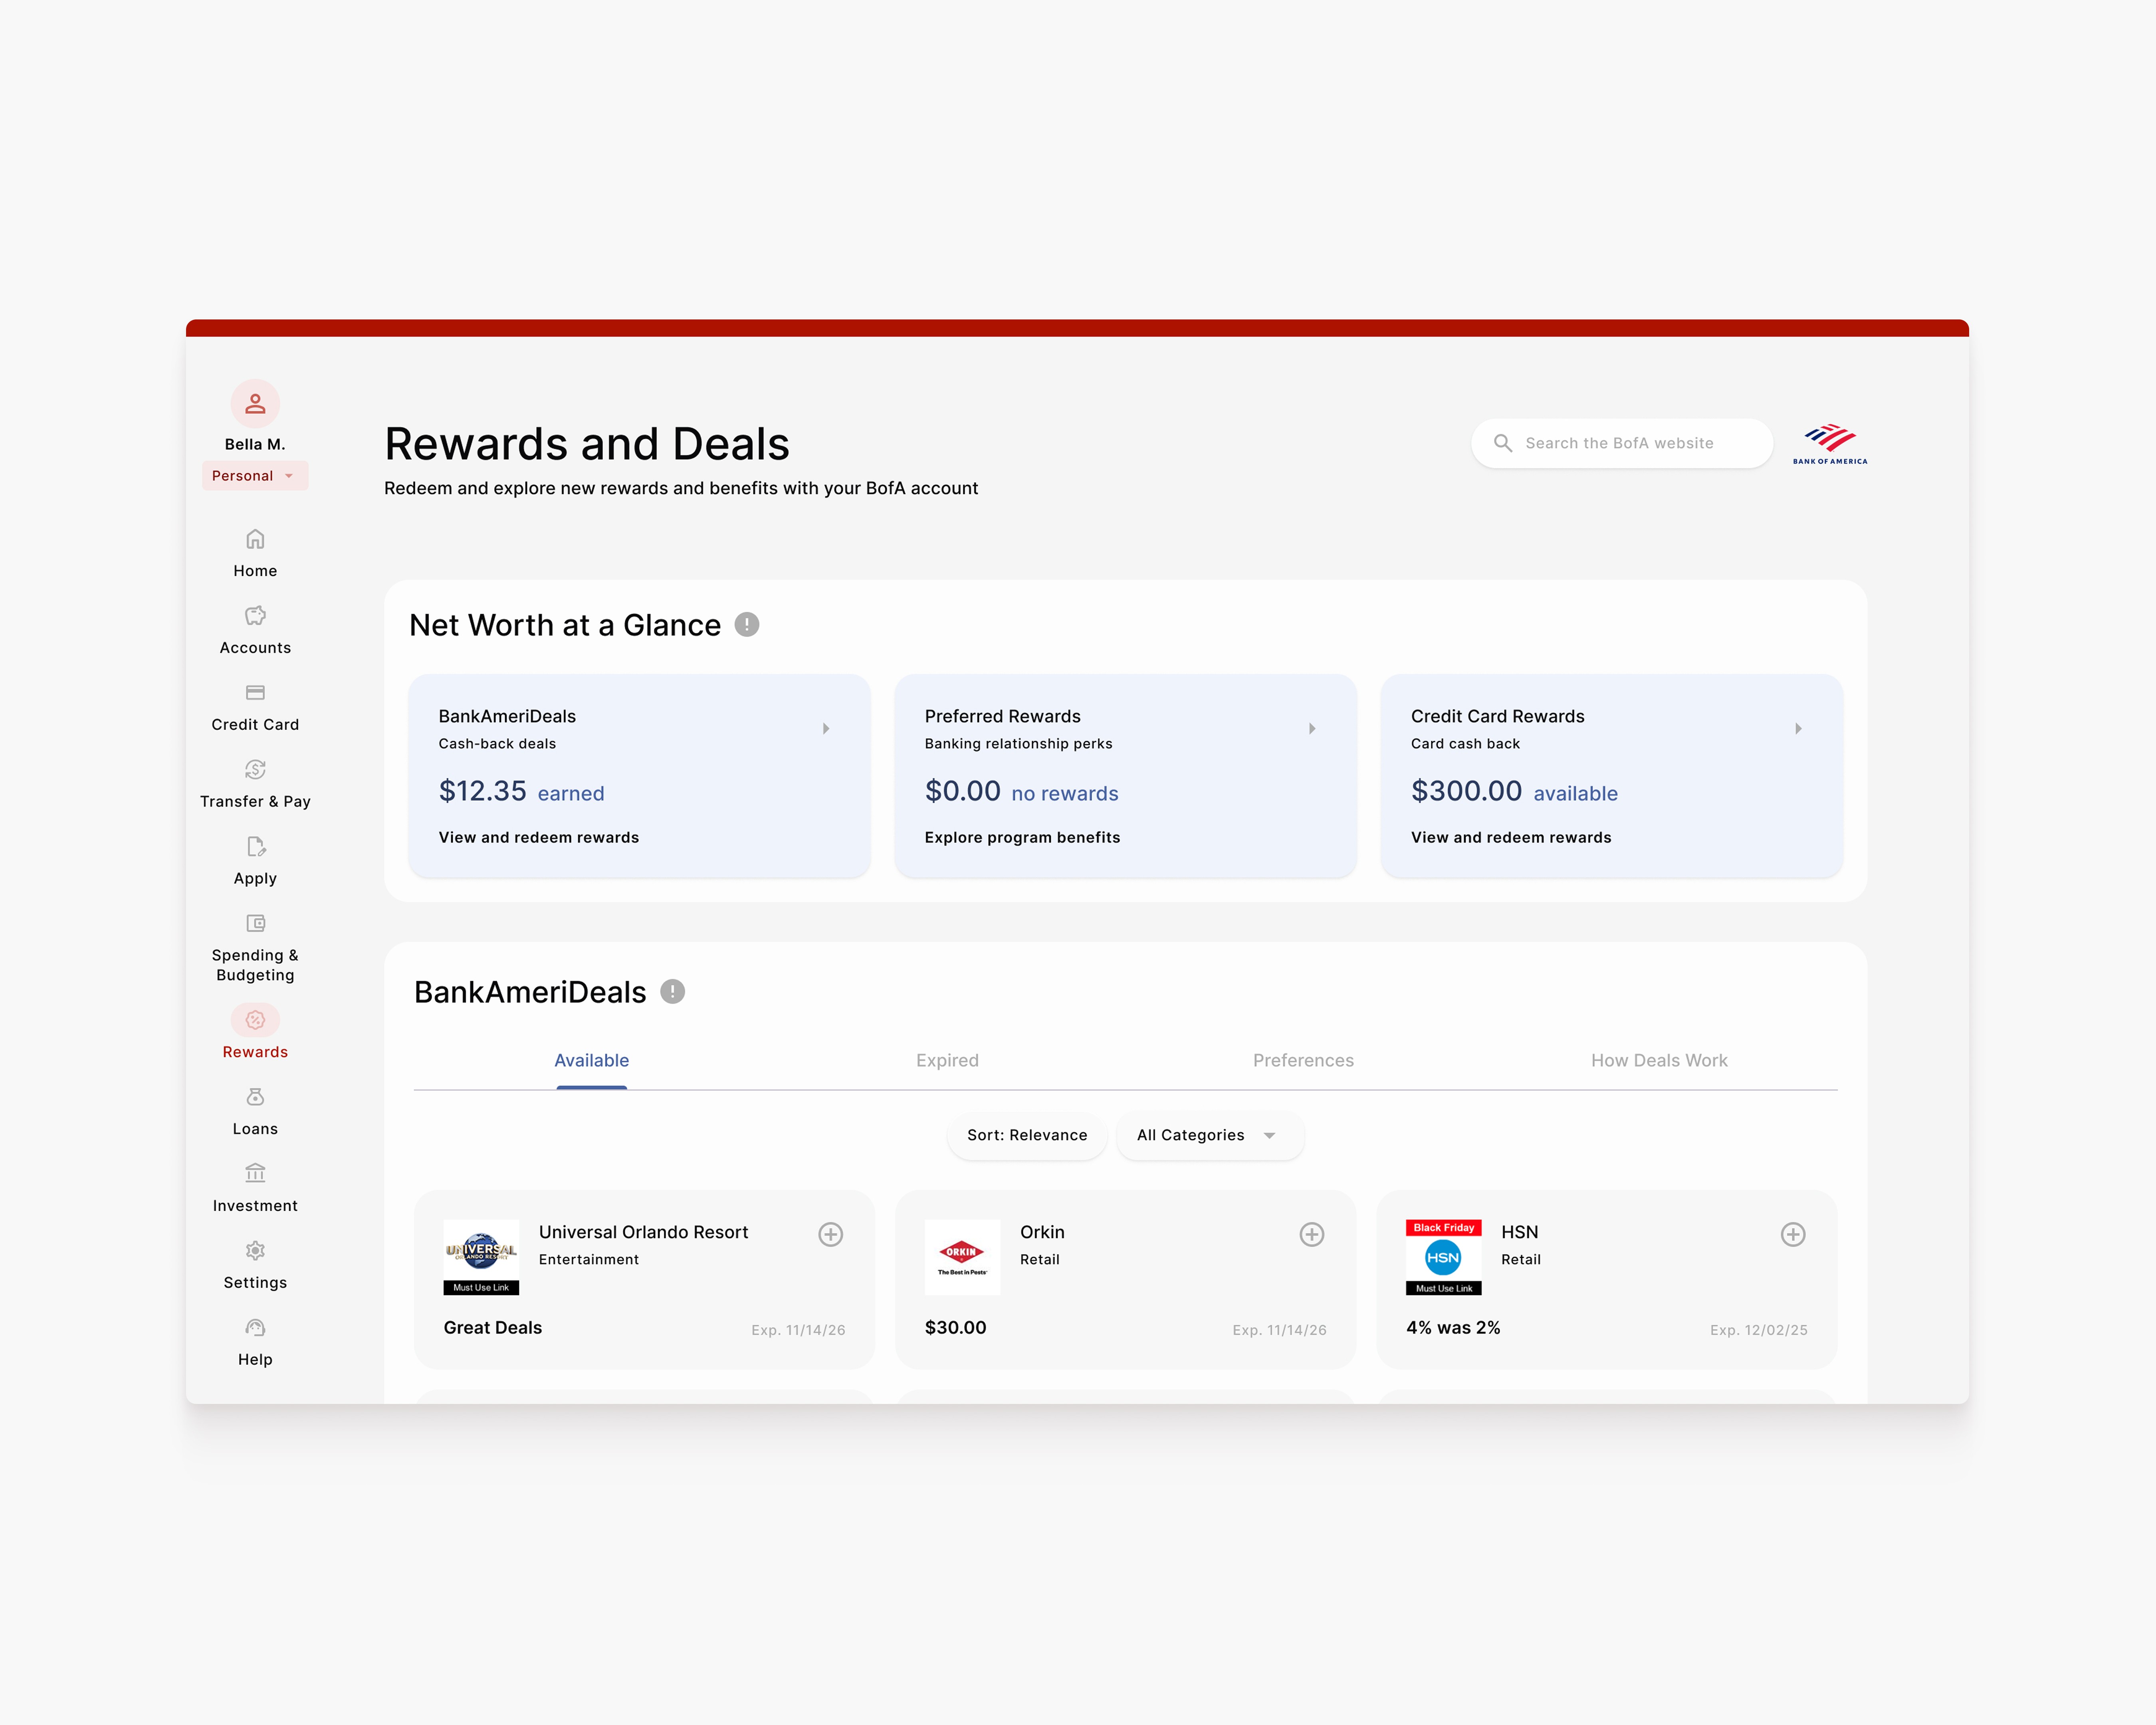This screenshot has width=2156, height=1725.
Task: Click the Sort: Relevance button
Action: pyautogui.click(x=1026, y=1135)
